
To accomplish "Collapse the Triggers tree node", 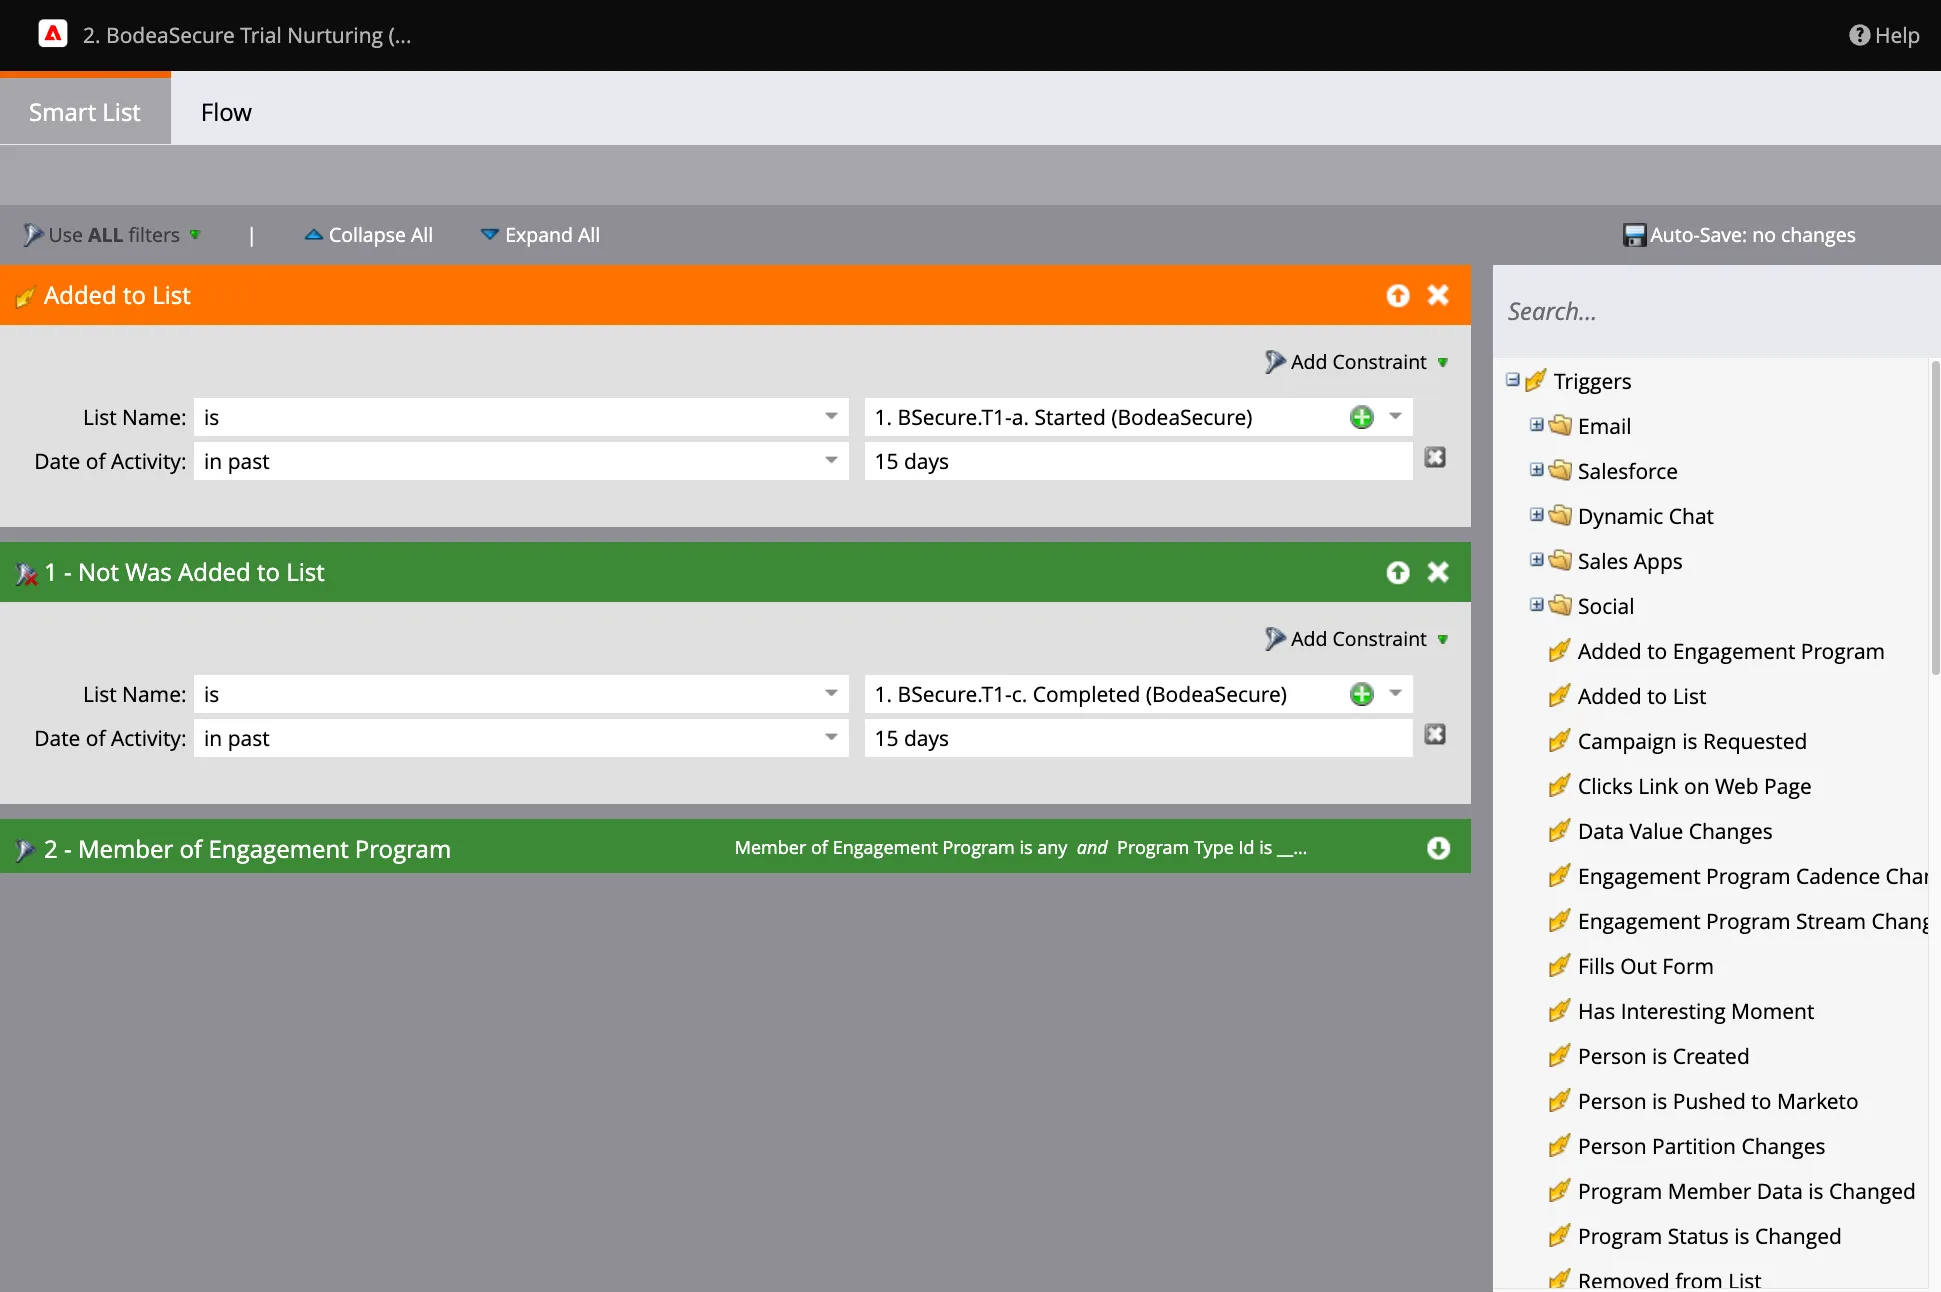I will (x=1513, y=380).
